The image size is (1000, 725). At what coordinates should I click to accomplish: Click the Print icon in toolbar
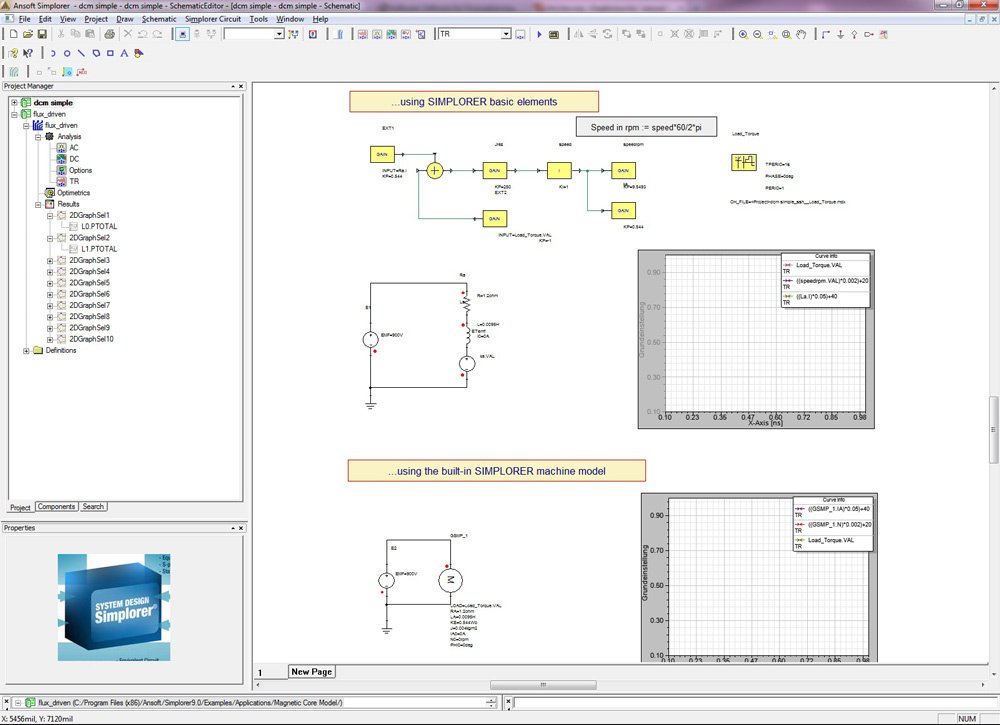109,34
